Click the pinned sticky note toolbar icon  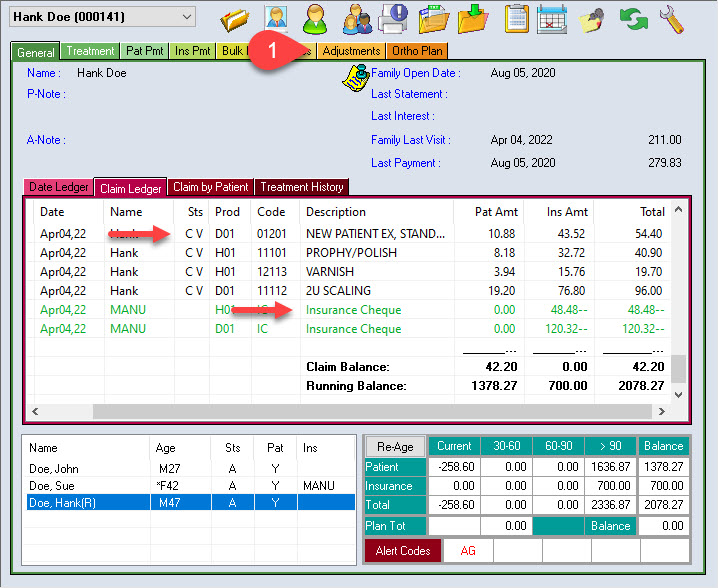591,19
